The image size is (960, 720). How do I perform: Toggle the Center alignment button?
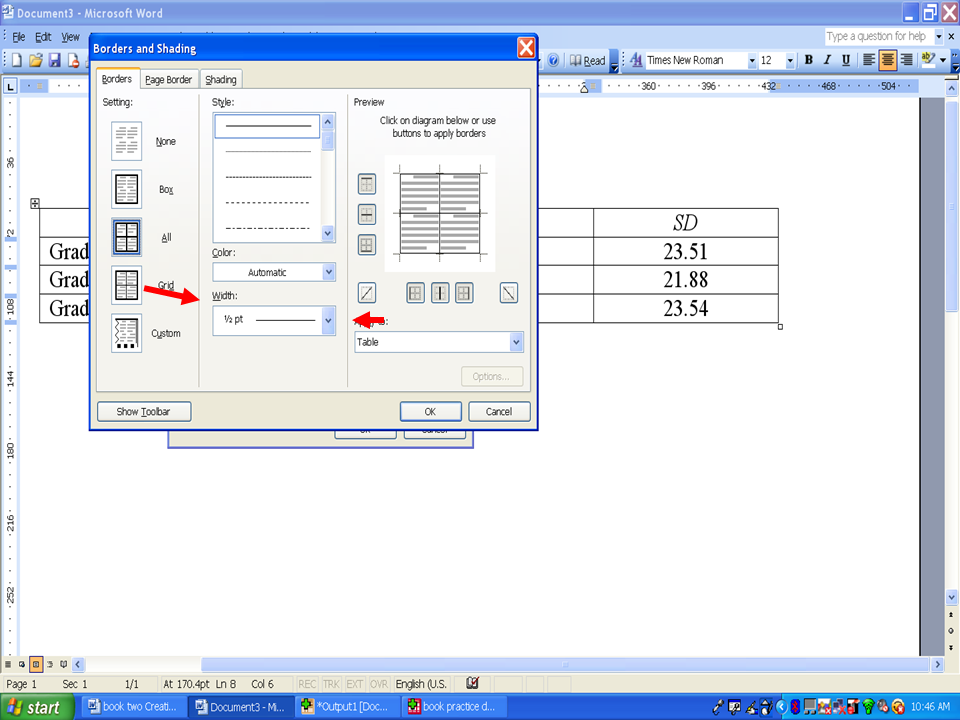click(x=887, y=60)
